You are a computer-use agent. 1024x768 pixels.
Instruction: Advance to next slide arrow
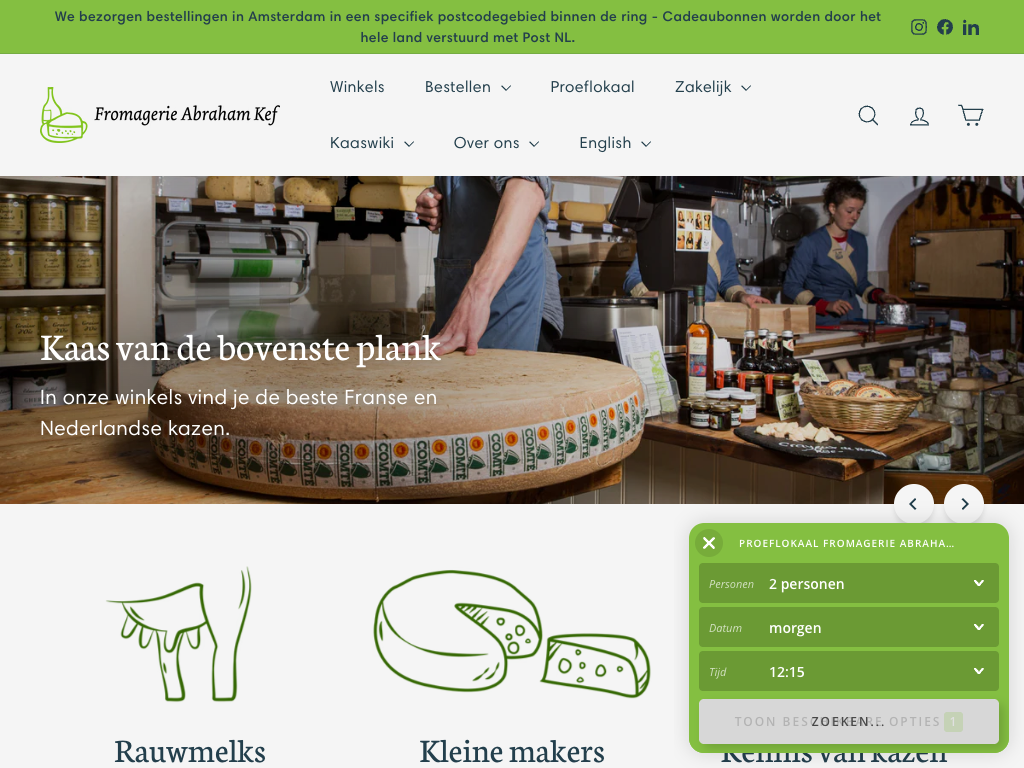click(964, 504)
